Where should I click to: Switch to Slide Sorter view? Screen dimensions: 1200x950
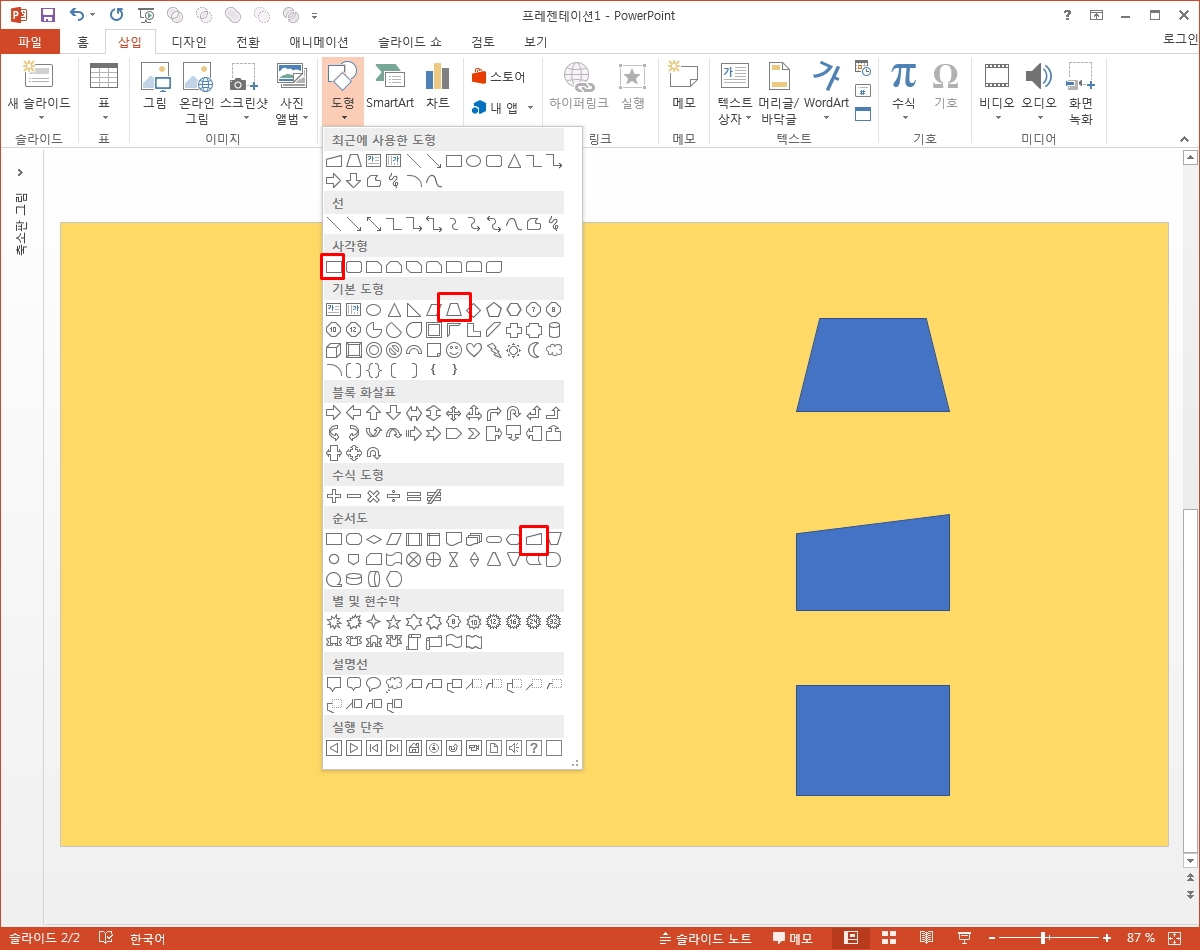point(889,938)
